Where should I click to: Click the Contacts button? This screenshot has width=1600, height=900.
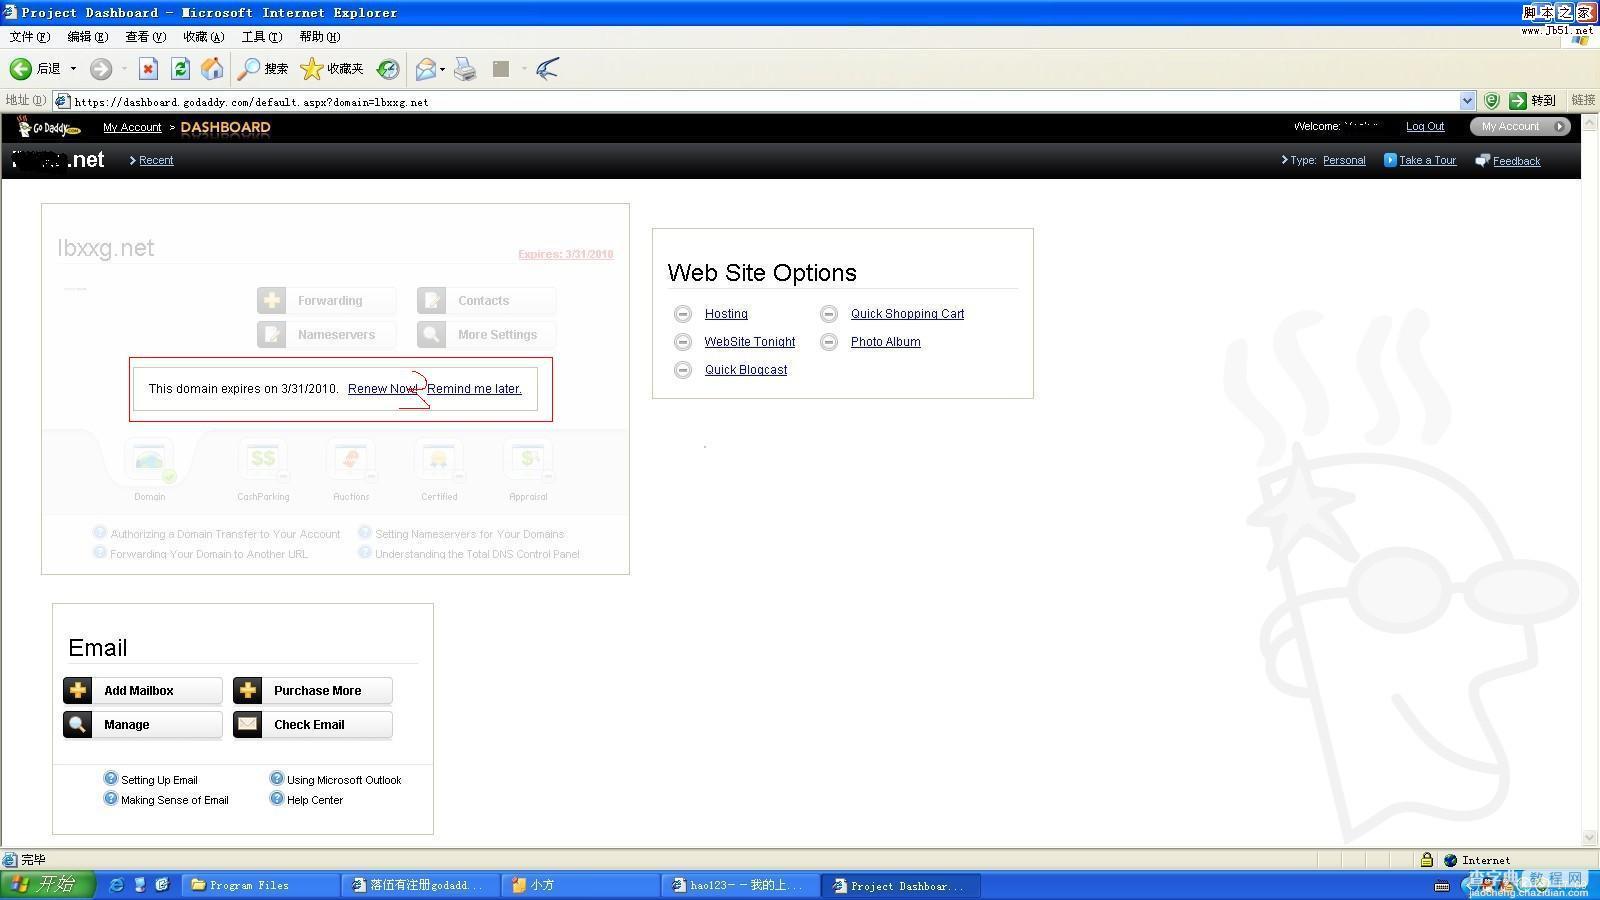pyautogui.click(x=486, y=301)
